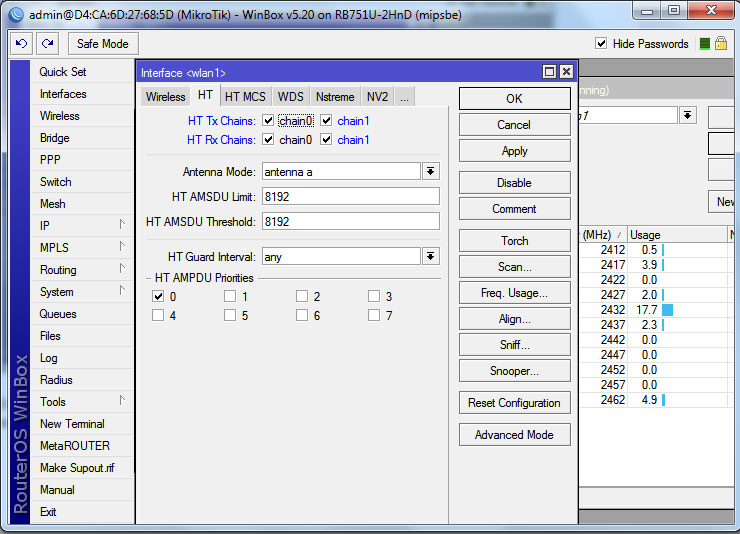Click the HT AMSDU Limit field
The image size is (740, 534).
coord(350,196)
